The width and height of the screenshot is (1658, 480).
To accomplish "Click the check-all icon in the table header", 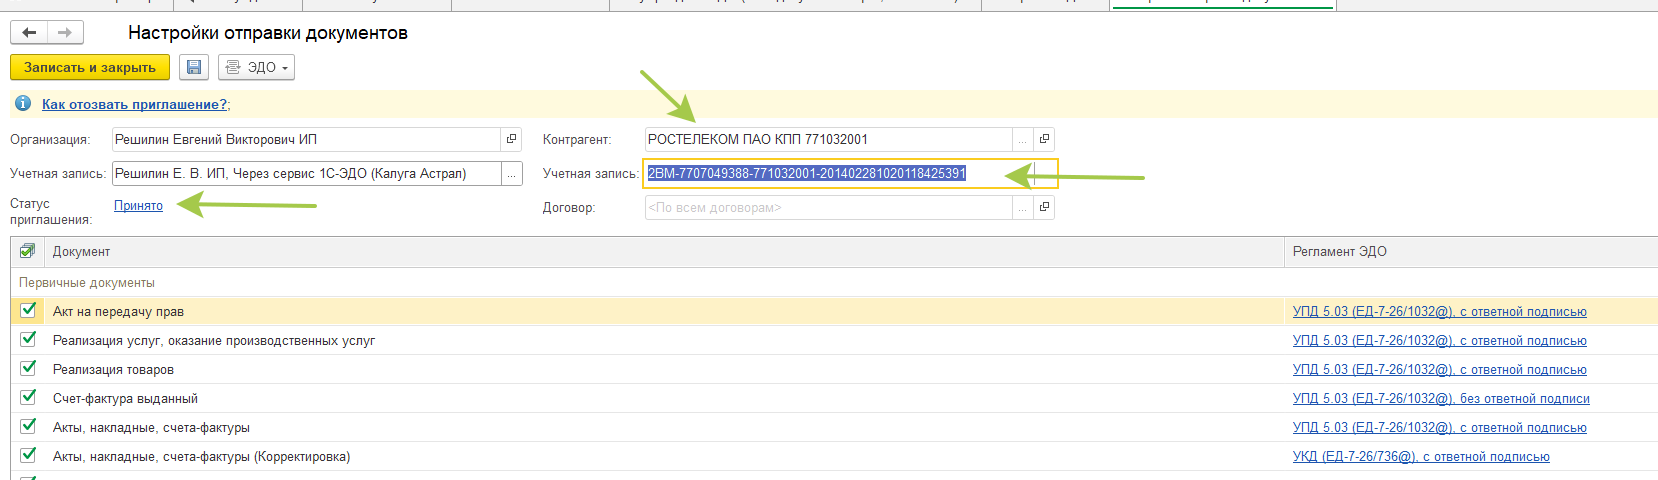I will (27, 251).
